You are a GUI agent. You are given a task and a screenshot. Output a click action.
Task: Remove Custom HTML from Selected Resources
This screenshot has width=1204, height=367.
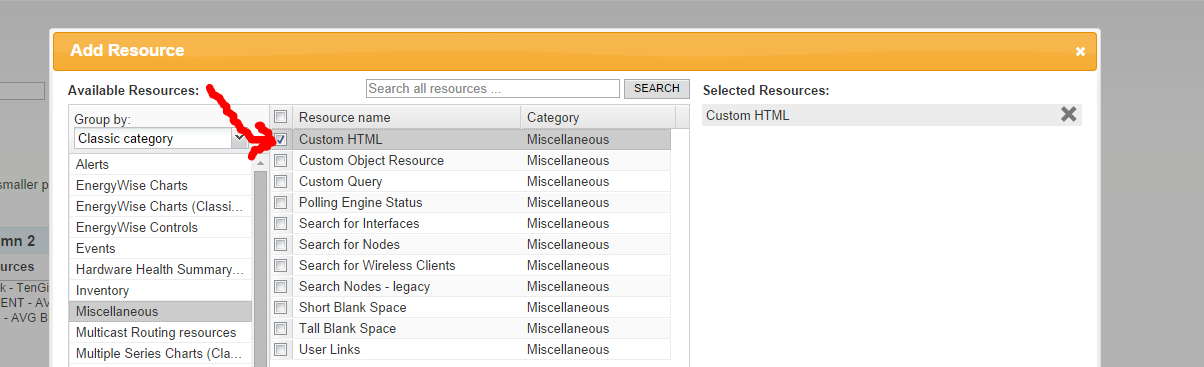click(1069, 115)
